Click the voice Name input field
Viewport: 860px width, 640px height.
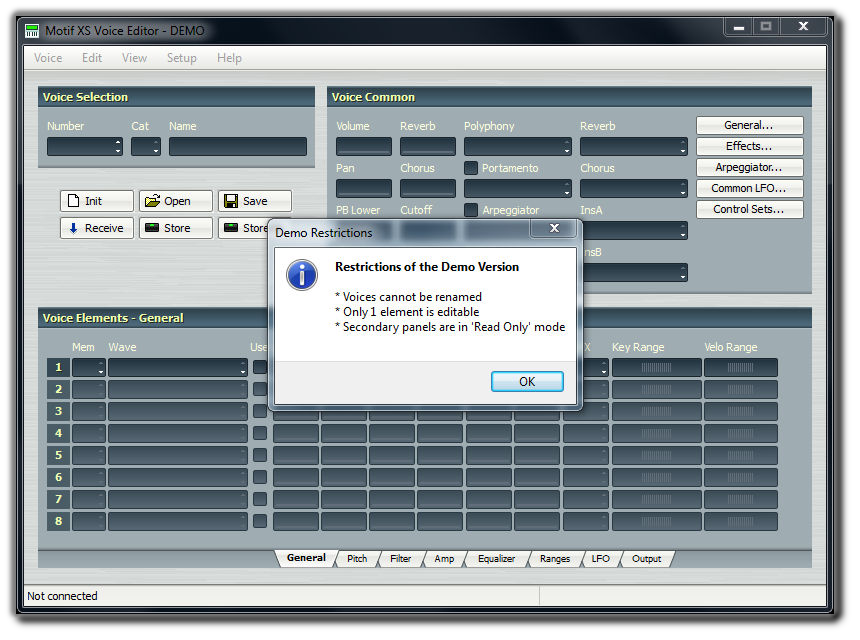[237, 146]
